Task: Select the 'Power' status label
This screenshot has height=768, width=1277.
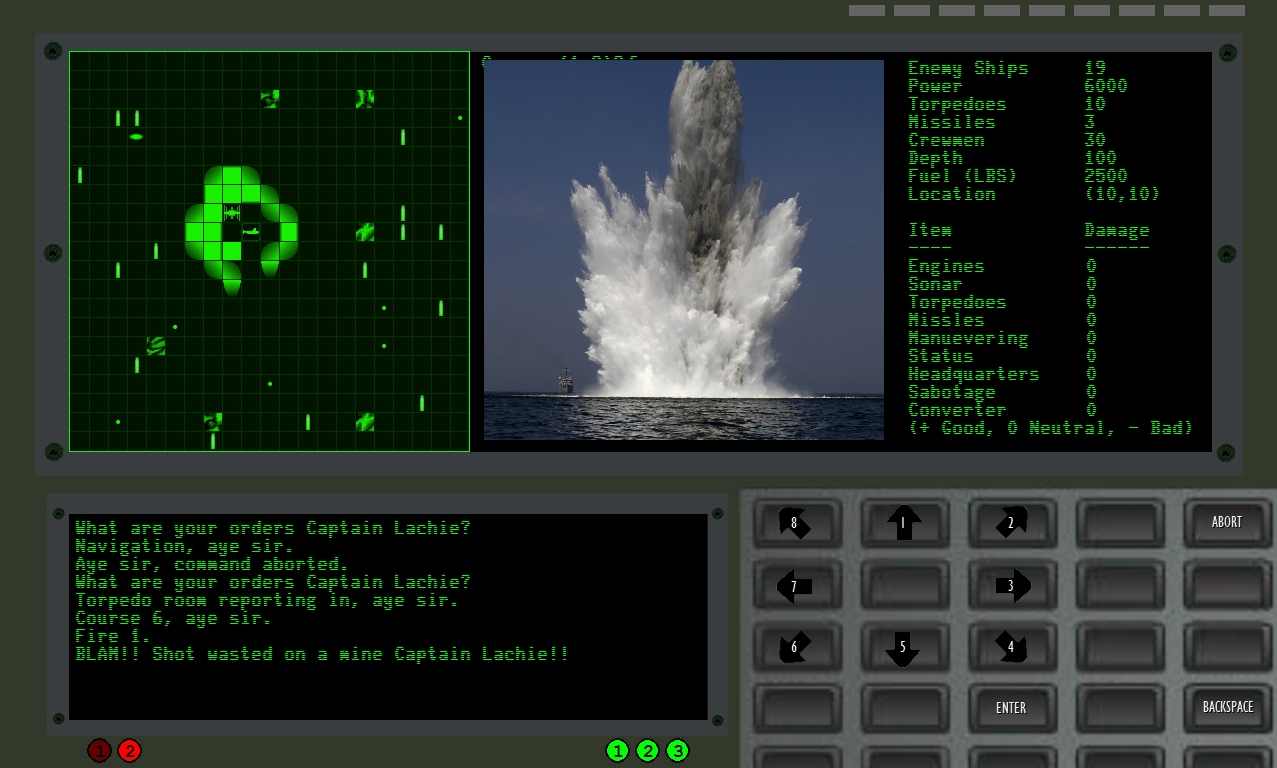Action: pos(935,86)
